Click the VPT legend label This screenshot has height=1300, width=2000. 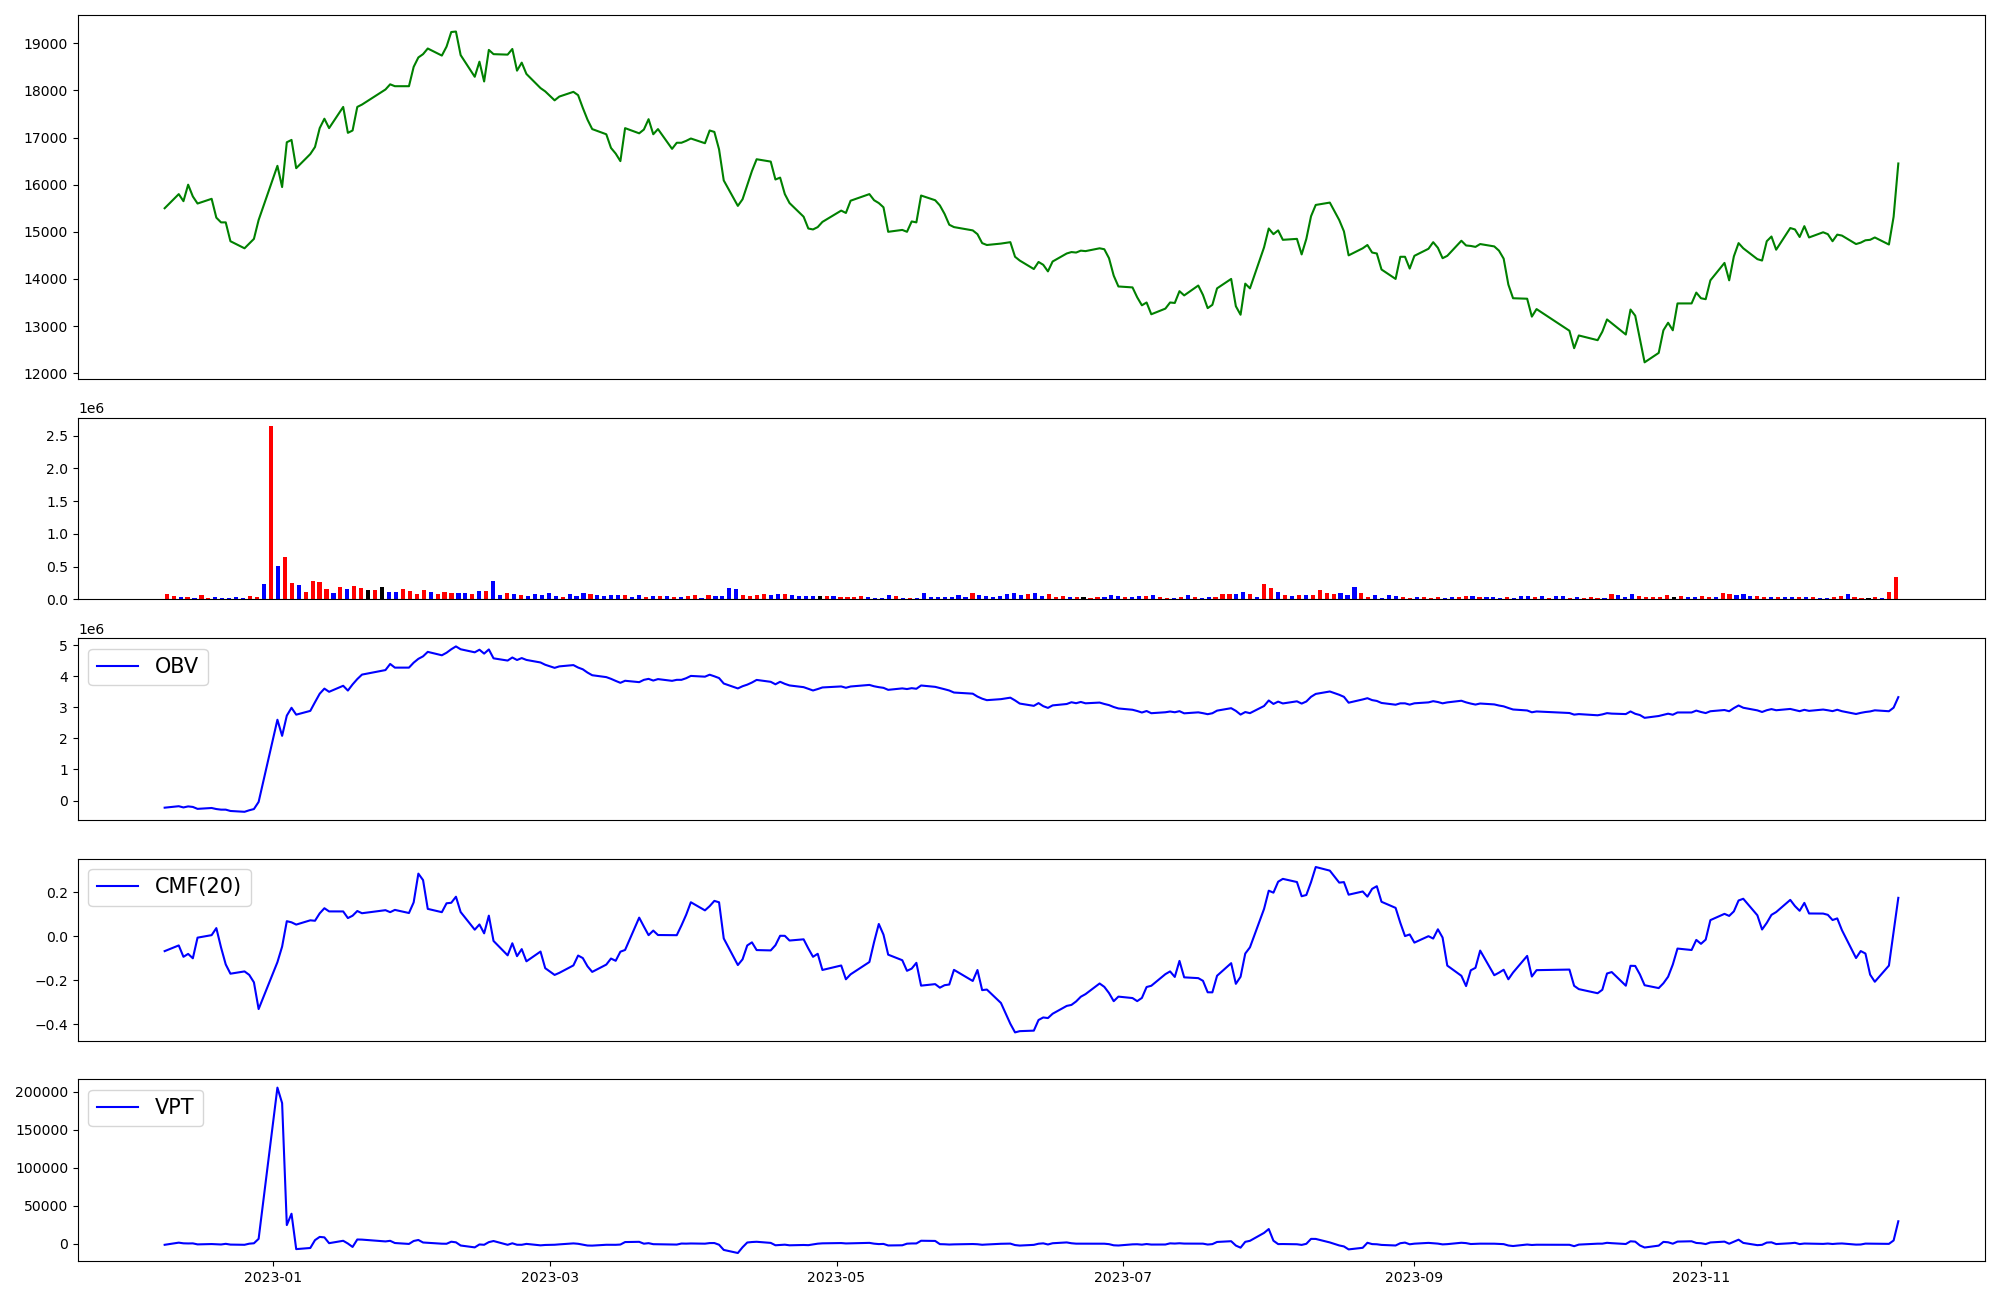pos(174,1107)
